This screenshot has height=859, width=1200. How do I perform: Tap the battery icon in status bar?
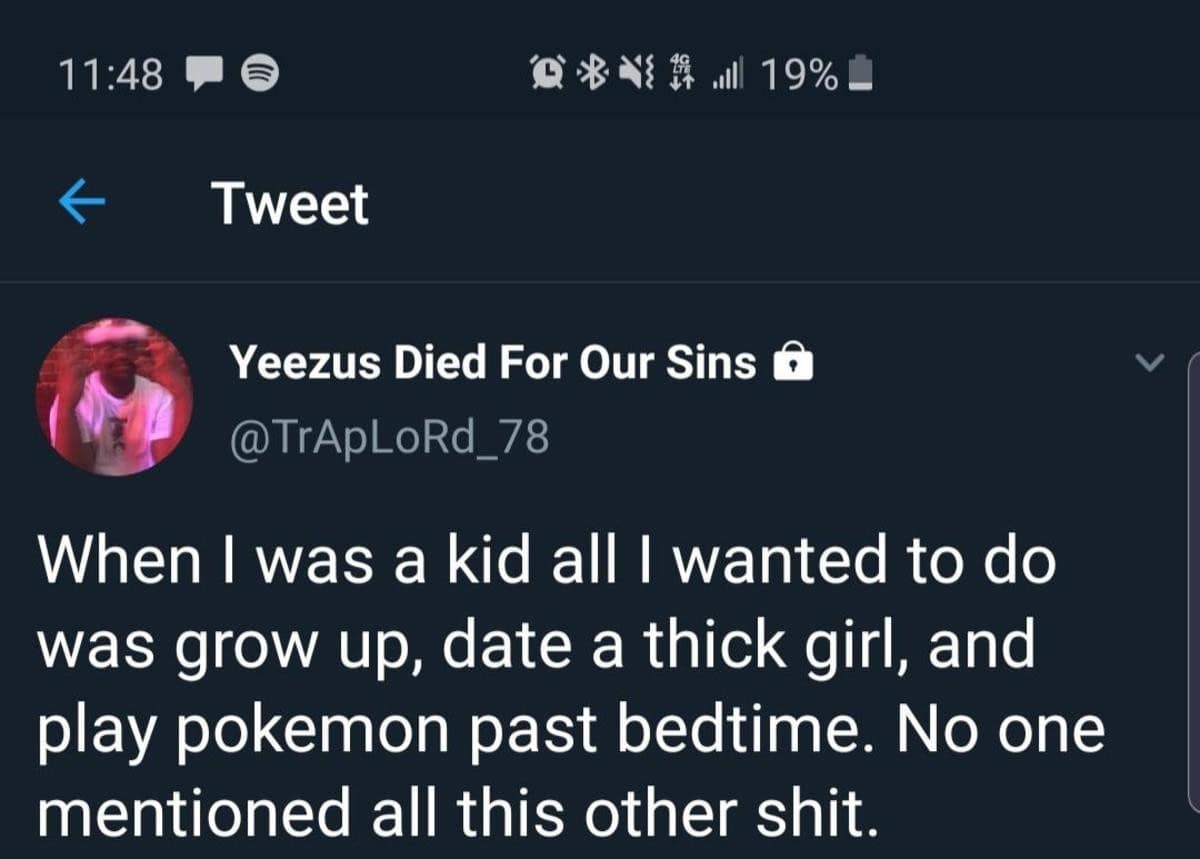pos(862,73)
